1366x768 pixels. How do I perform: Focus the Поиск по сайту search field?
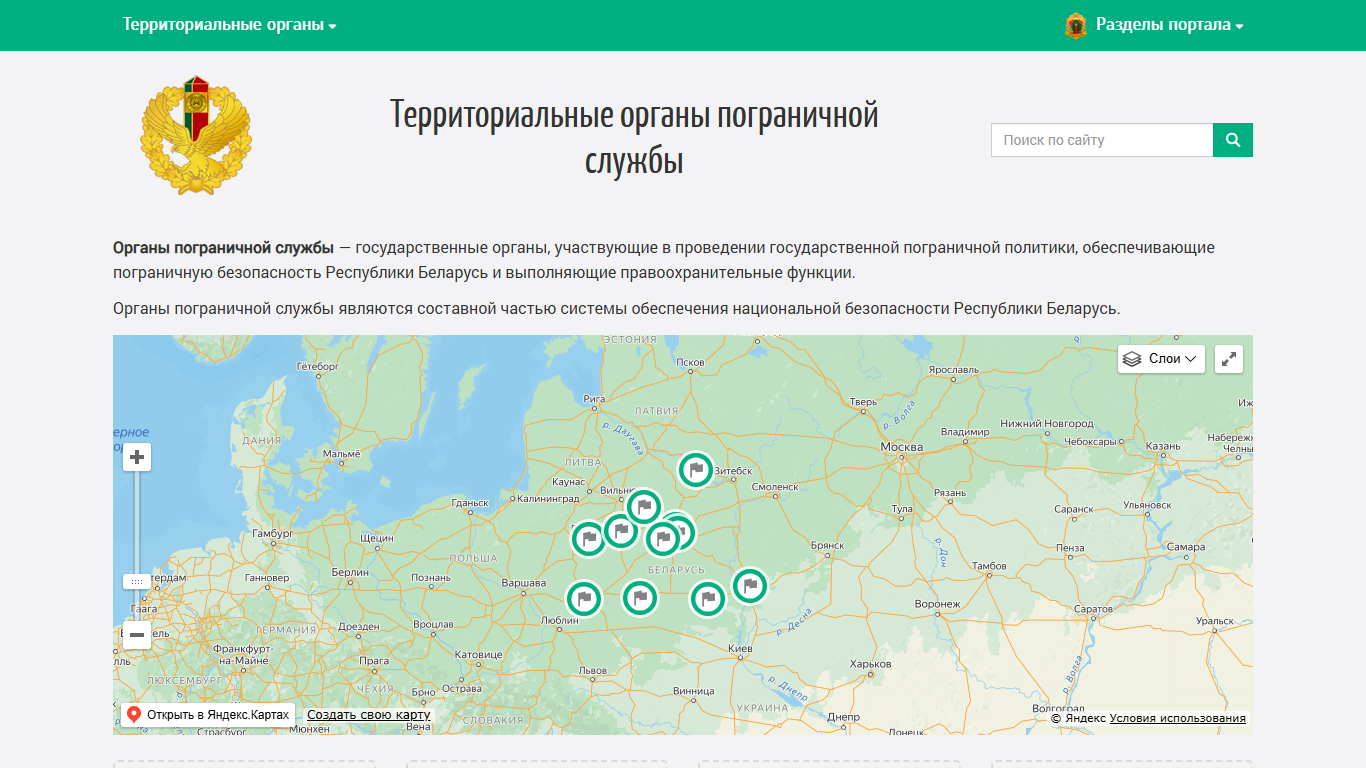(x=1101, y=140)
